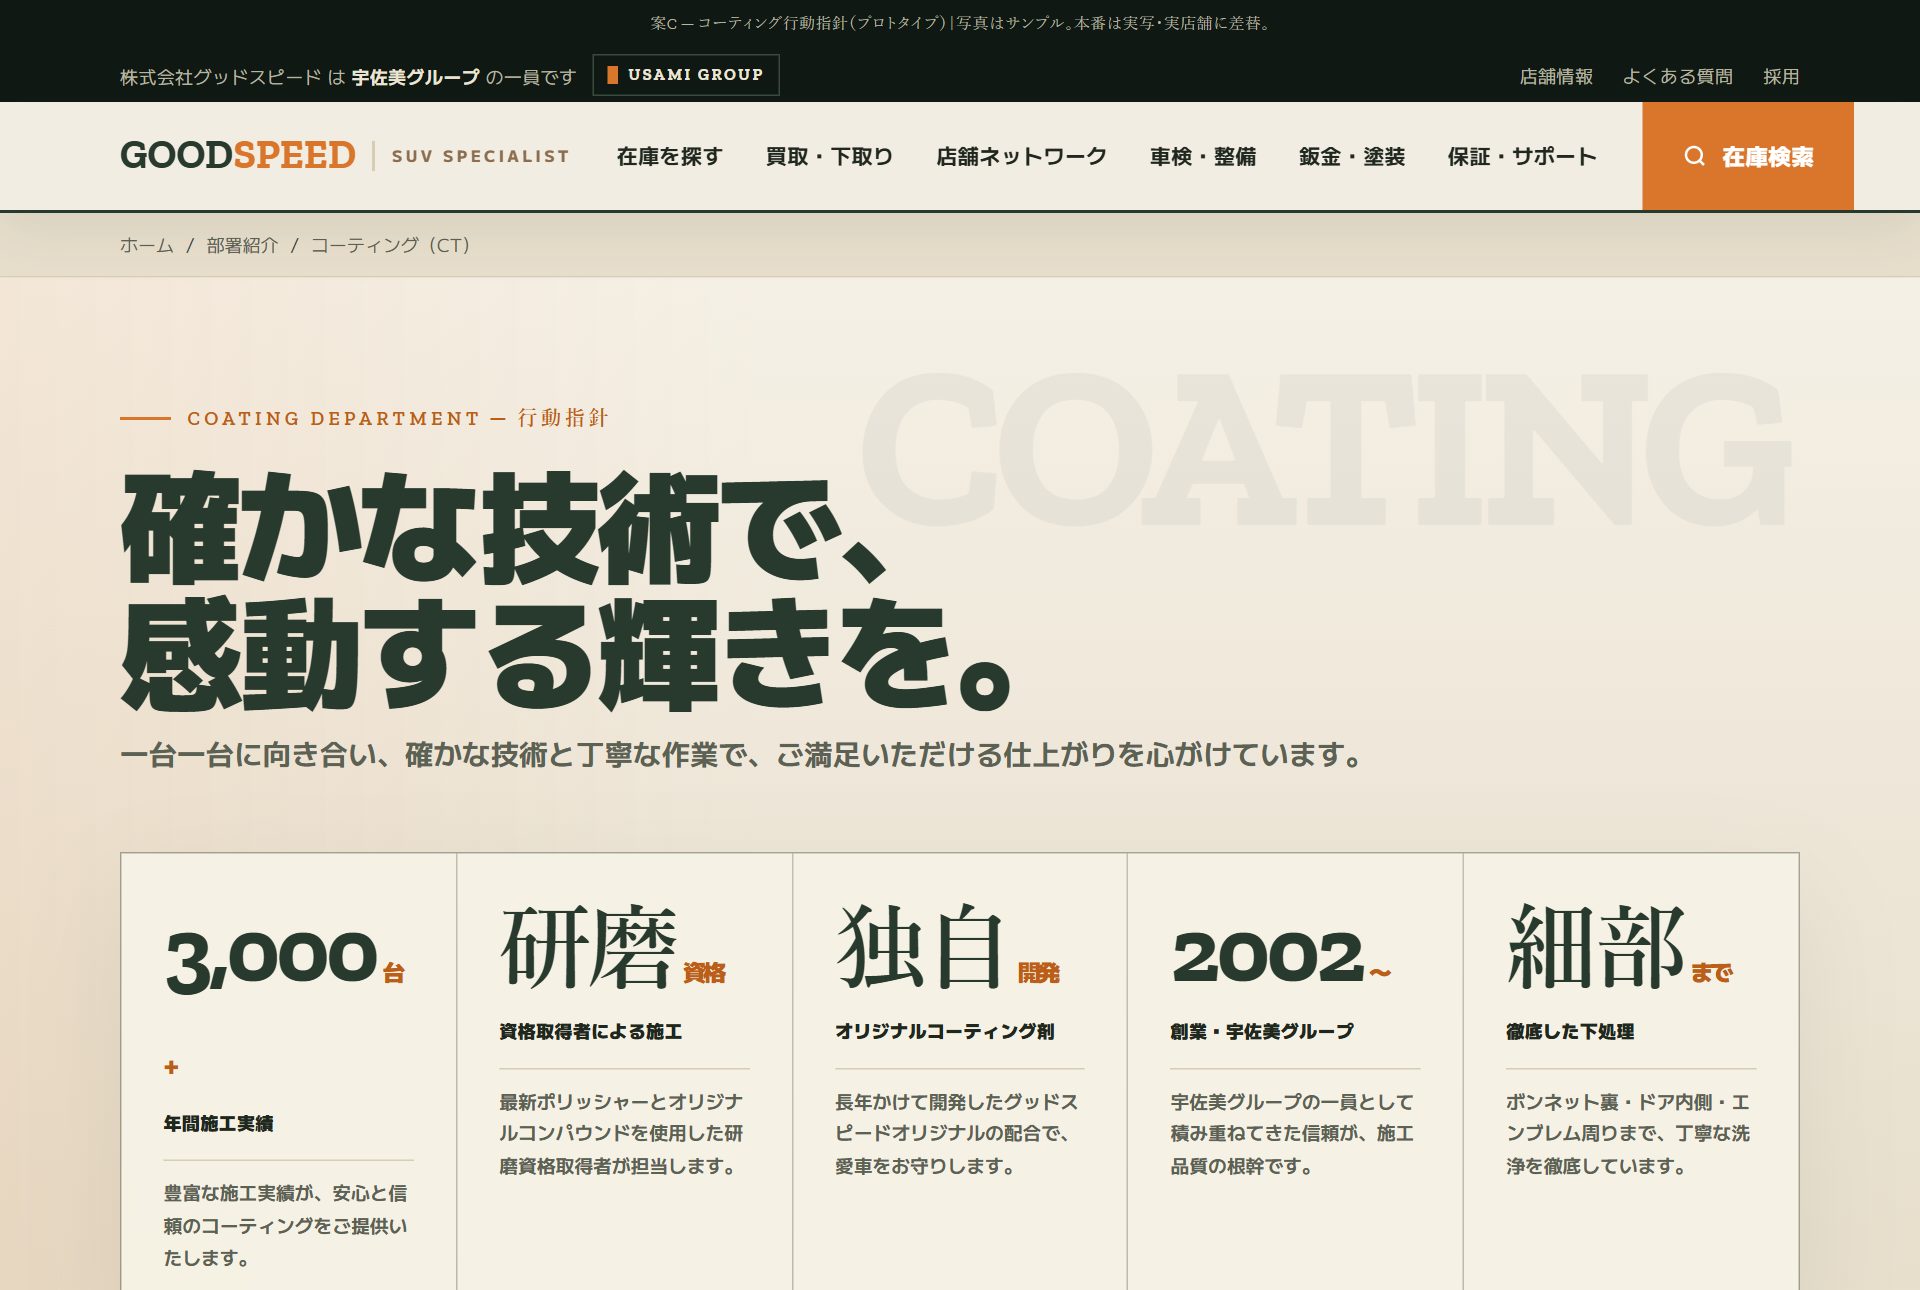Click the search magnifier icon in 在庫検索 button

pyautogui.click(x=1694, y=156)
